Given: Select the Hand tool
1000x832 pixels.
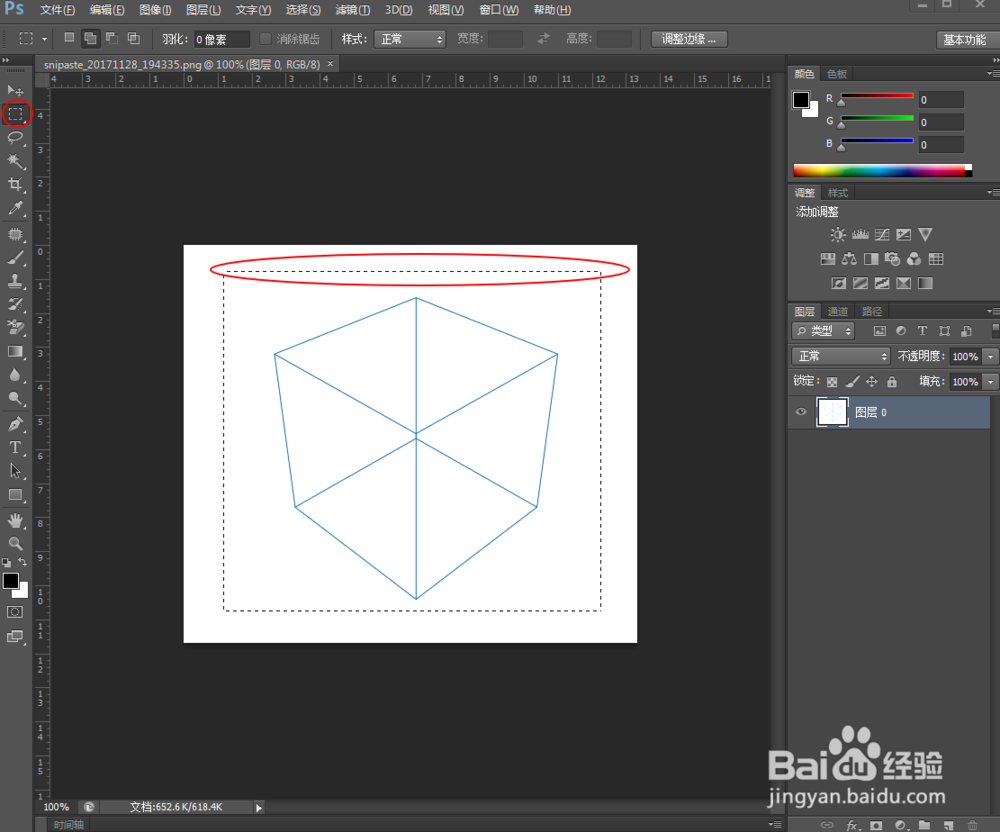Looking at the screenshot, I should [x=15, y=520].
